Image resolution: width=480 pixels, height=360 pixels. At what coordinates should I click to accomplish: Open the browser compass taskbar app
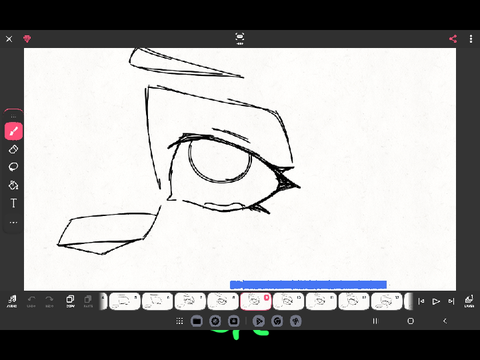pos(215,321)
